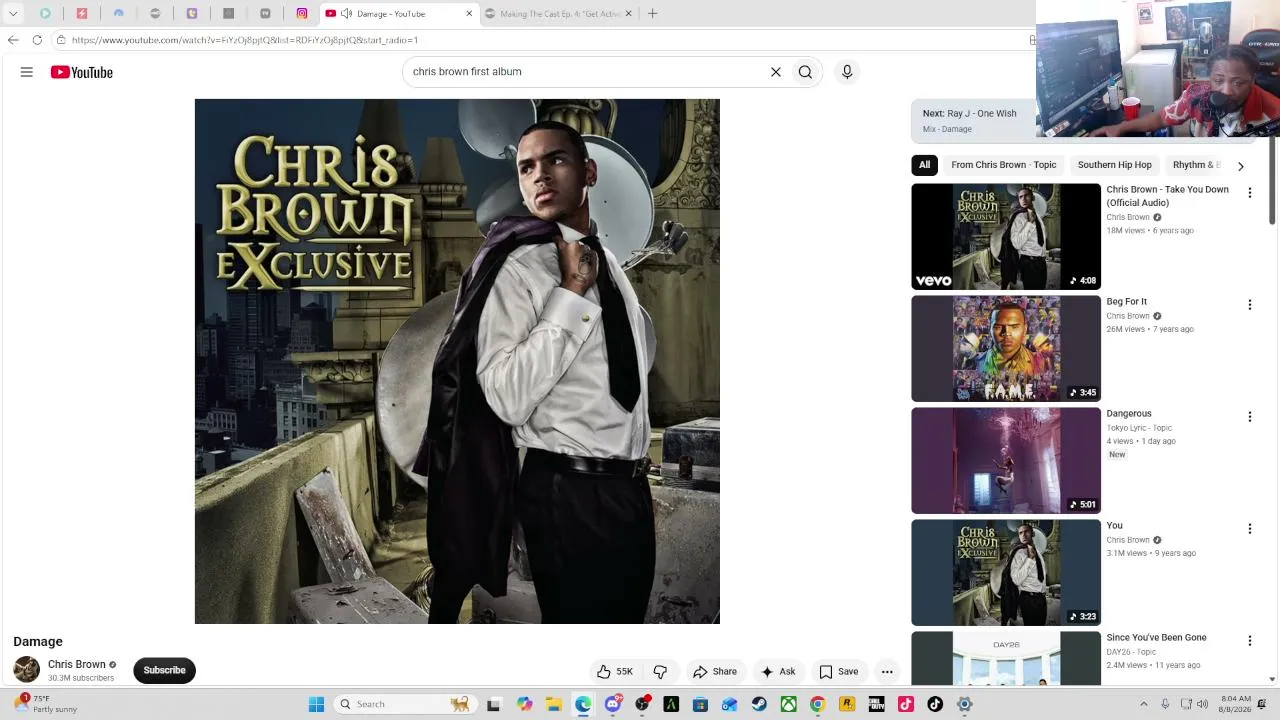Play the Beg For It F.A.M.E. thumbnail
Screen dimensions: 1280x720
pos(1006,349)
